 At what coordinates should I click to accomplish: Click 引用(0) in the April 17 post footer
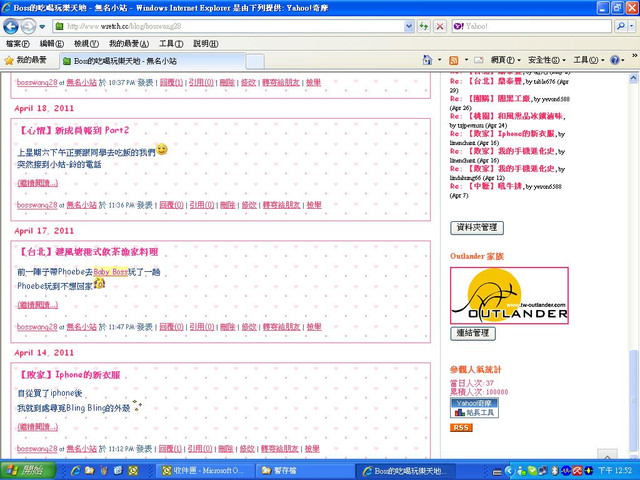[x=202, y=327]
